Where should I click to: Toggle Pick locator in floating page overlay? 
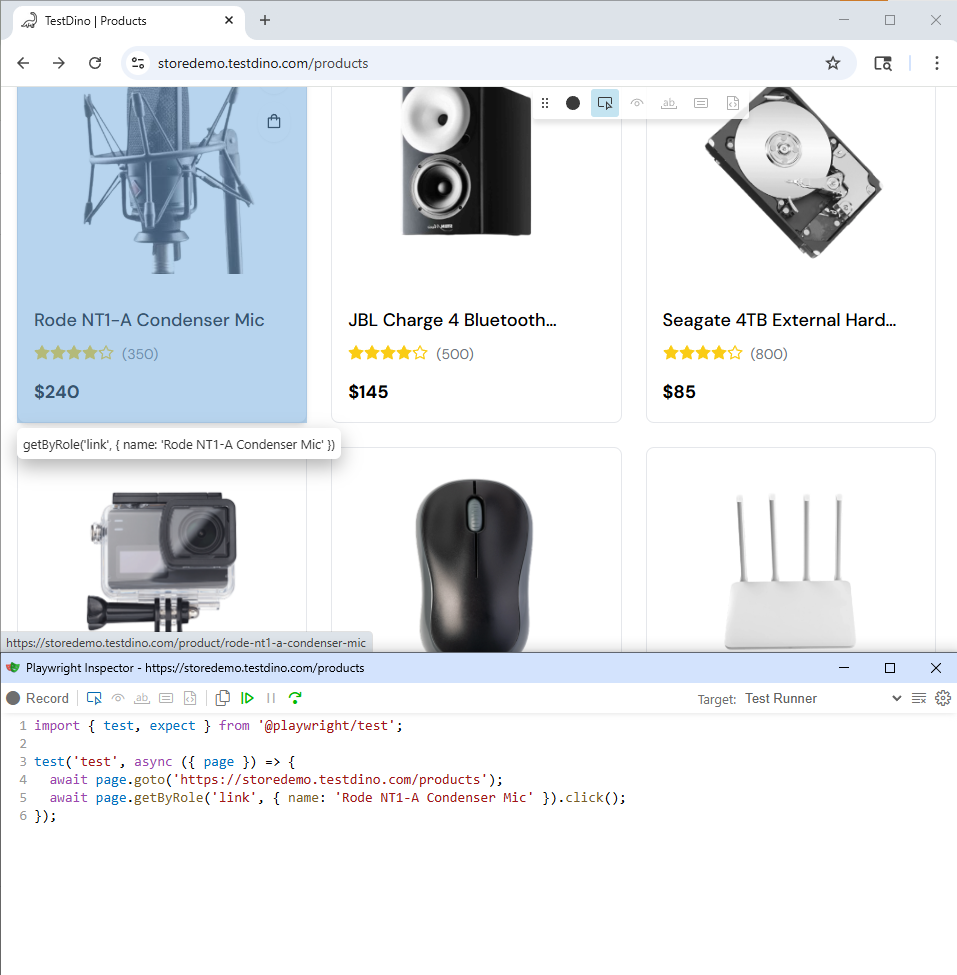click(x=604, y=103)
